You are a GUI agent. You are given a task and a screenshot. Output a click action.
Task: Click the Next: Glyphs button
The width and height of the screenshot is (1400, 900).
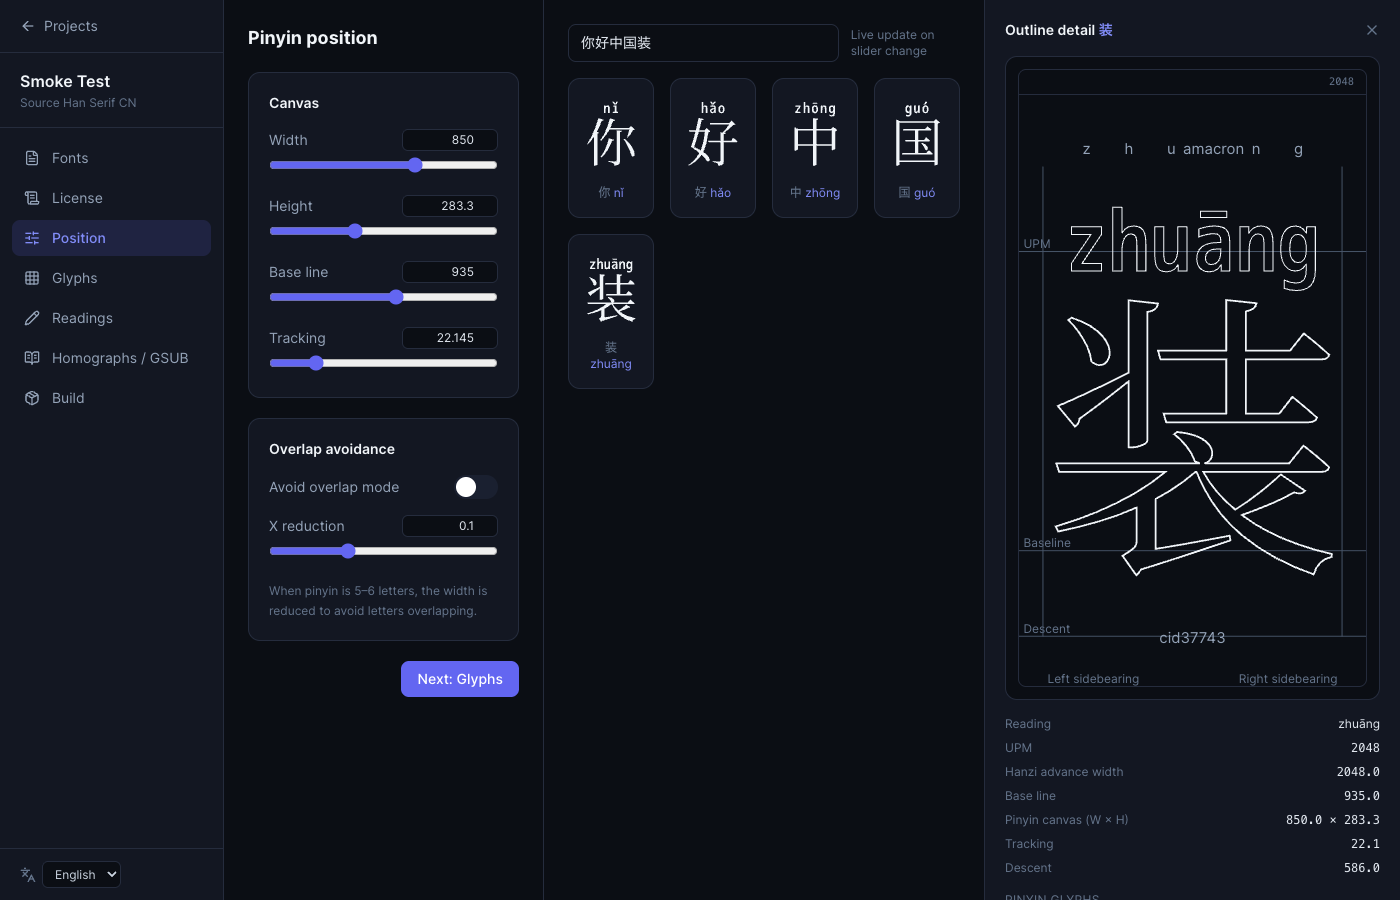tap(460, 679)
